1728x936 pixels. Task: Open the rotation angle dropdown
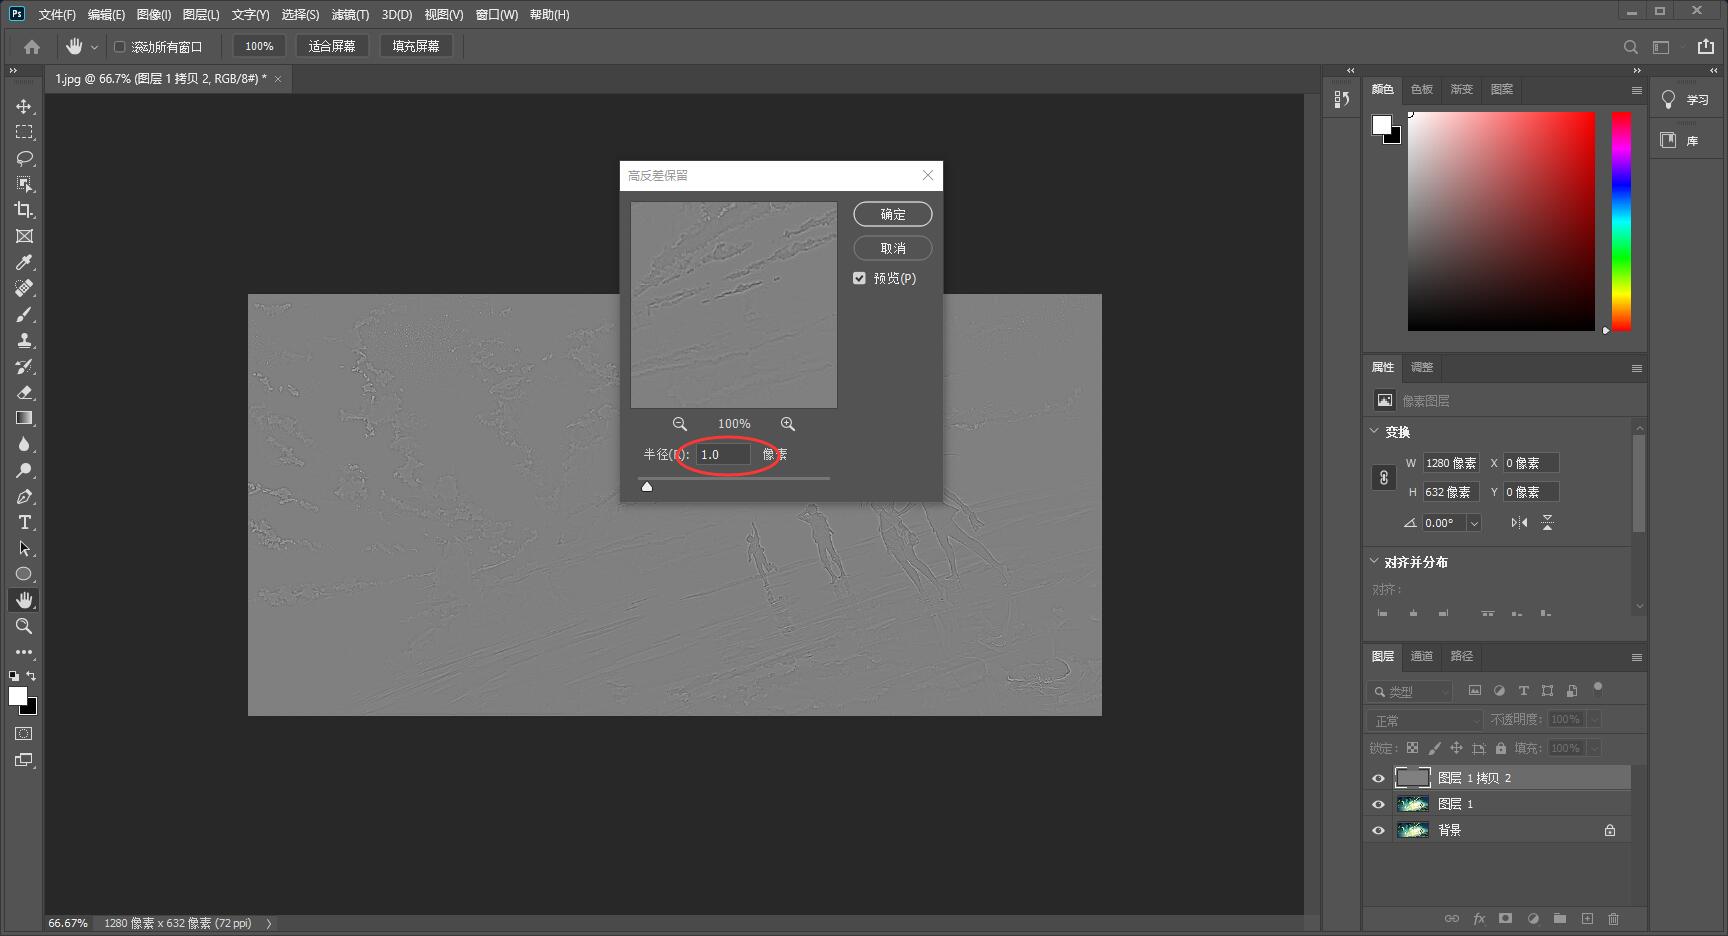click(1473, 523)
